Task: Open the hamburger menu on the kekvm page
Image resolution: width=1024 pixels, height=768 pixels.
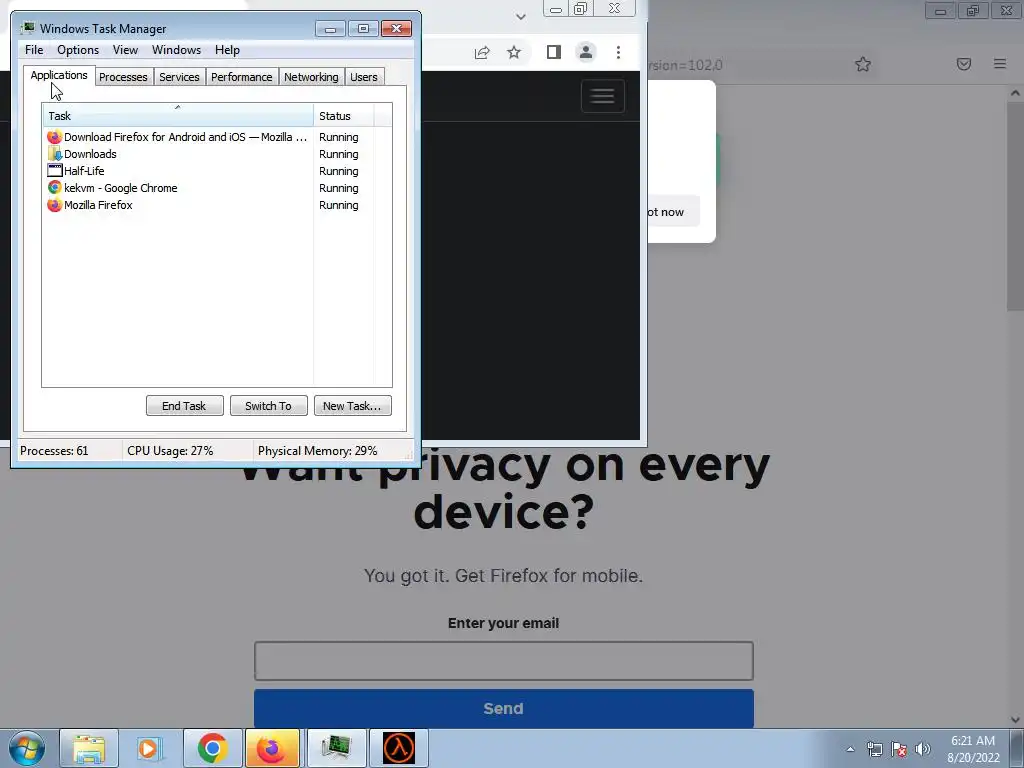Action: pyautogui.click(x=602, y=96)
